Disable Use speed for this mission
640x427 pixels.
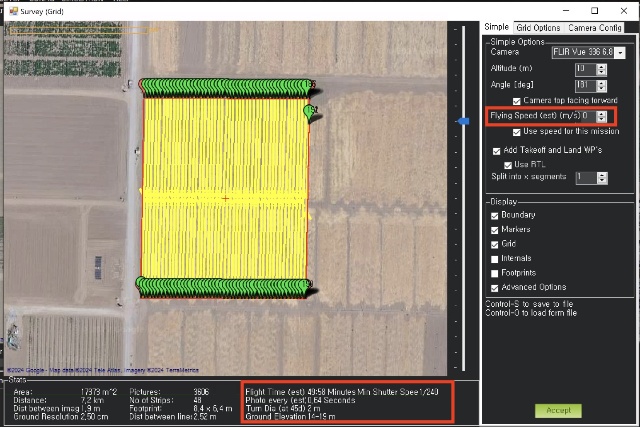click(x=516, y=132)
